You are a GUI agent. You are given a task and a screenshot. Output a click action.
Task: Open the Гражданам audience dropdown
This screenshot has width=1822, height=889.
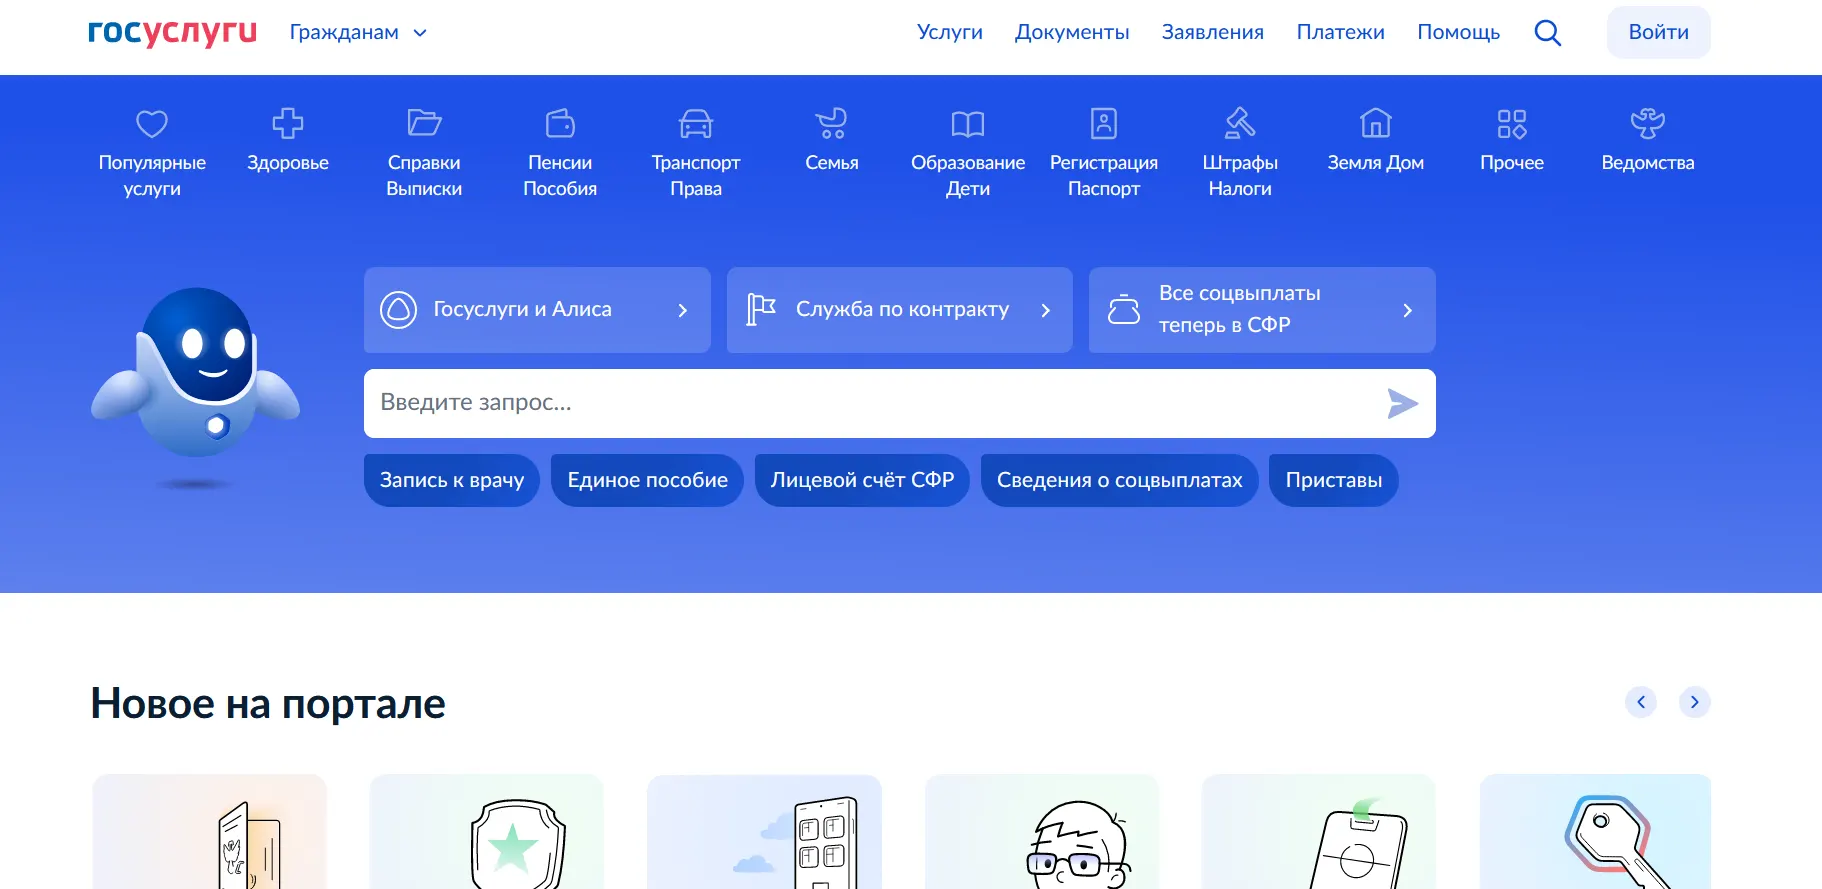(358, 32)
